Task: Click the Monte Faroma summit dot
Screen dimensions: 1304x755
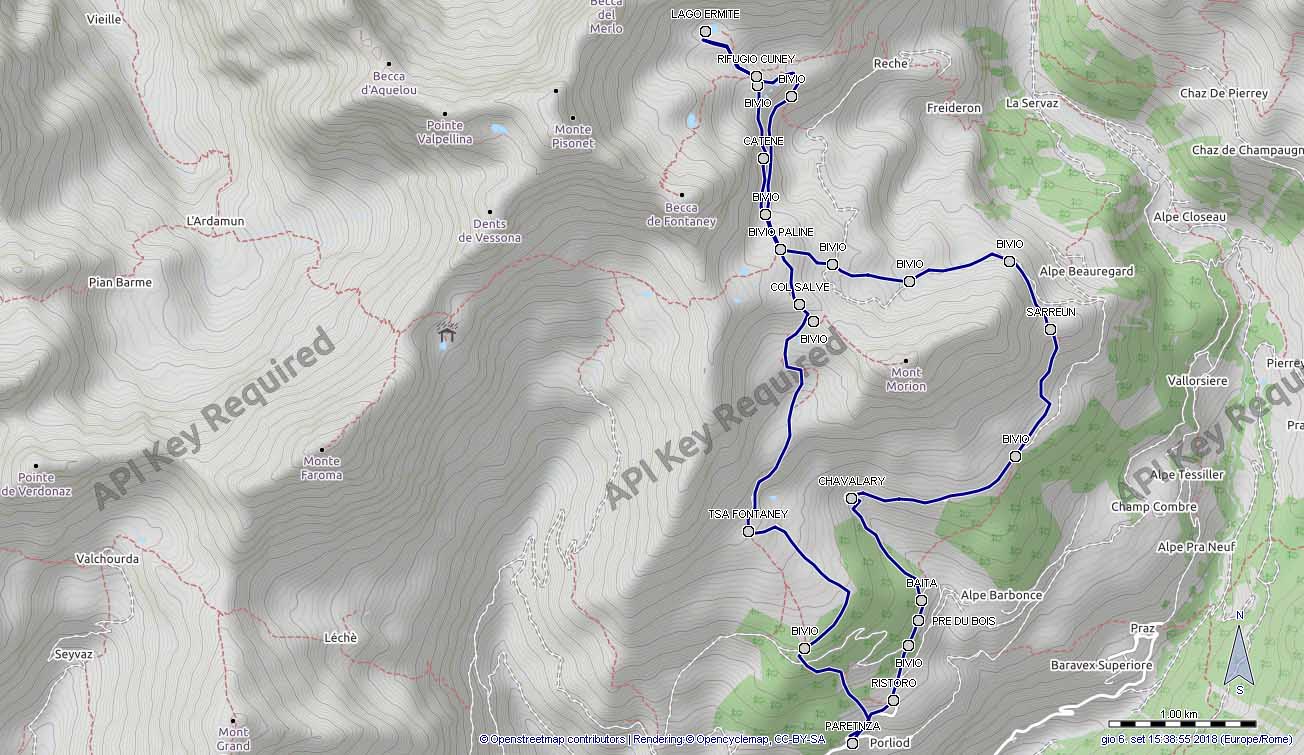Action: (321, 450)
